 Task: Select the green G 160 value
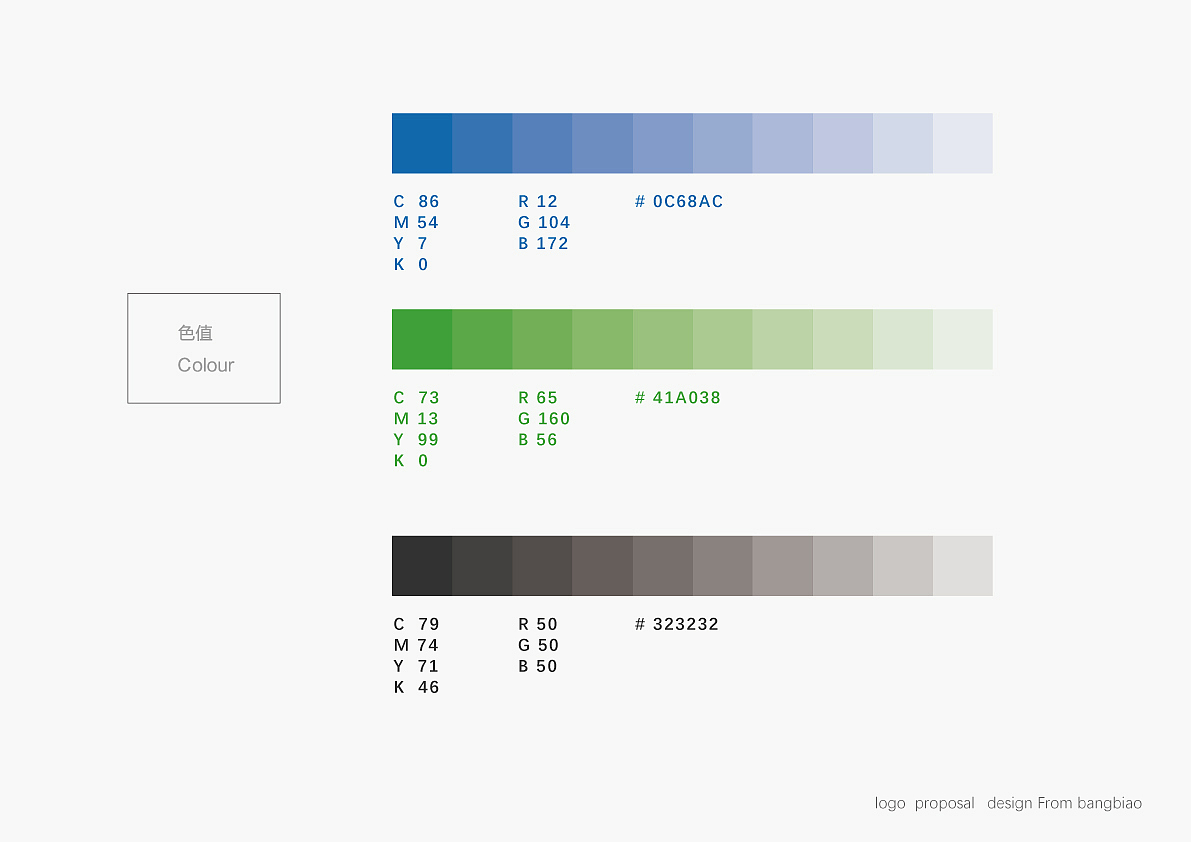point(544,419)
